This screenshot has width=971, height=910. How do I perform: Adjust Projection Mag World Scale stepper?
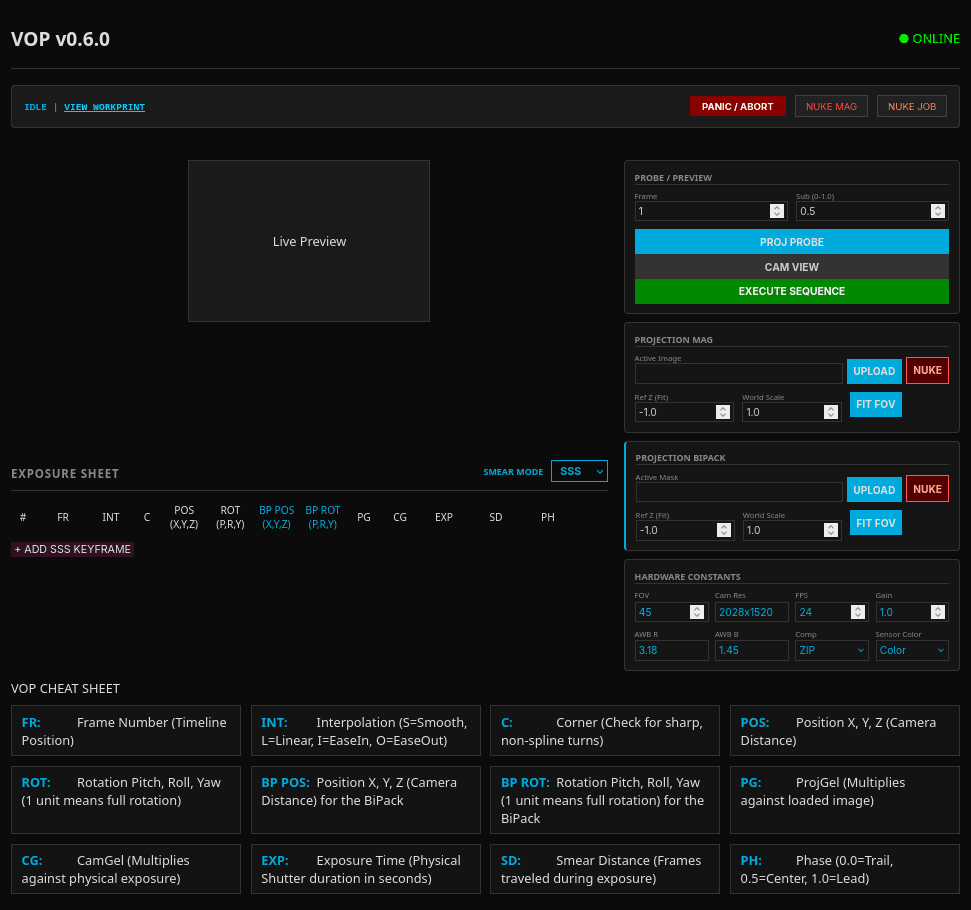830,412
